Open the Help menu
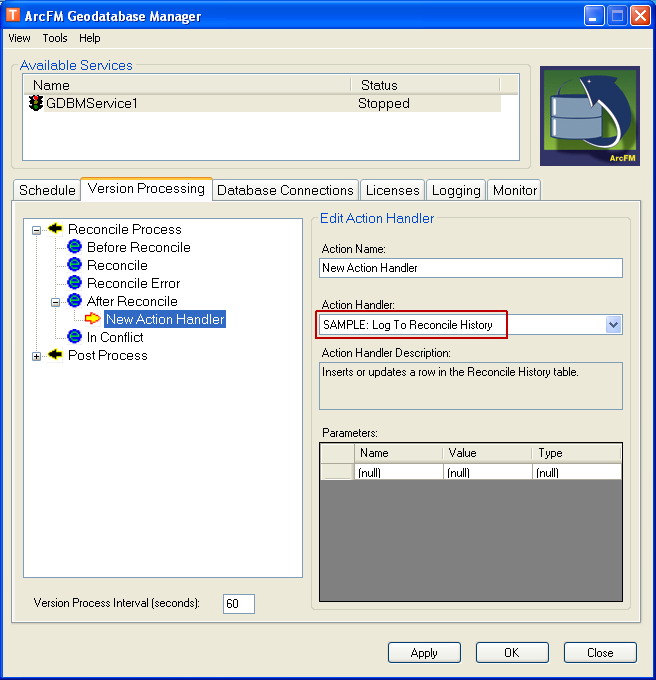This screenshot has width=656, height=680. coord(90,38)
